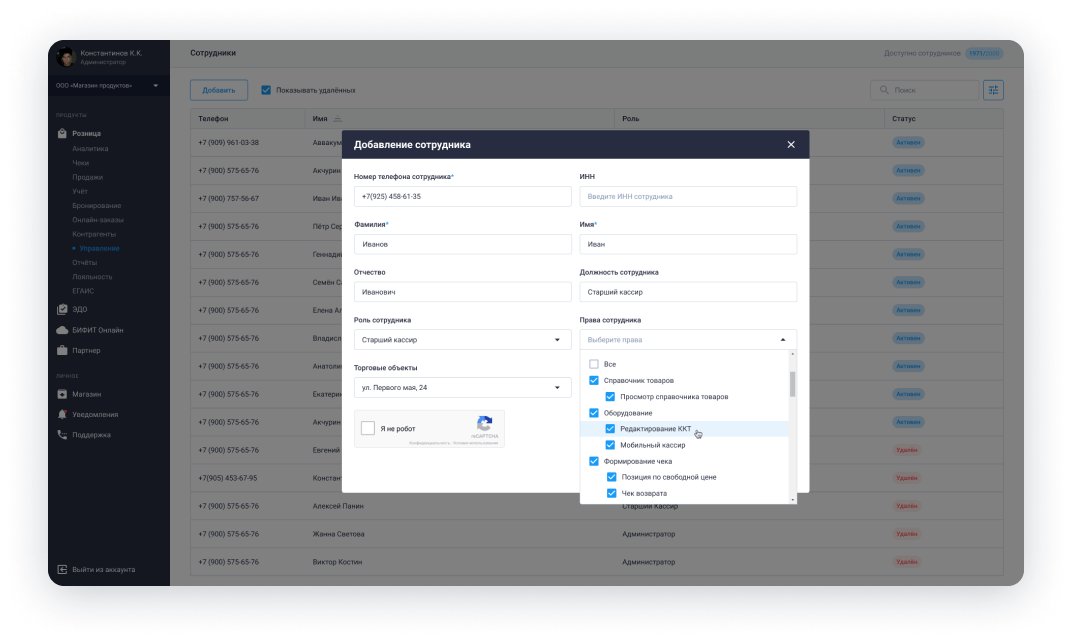
Task: Open Поддержка phone icon
Action: pyautogui.click(x=62, y=435)
